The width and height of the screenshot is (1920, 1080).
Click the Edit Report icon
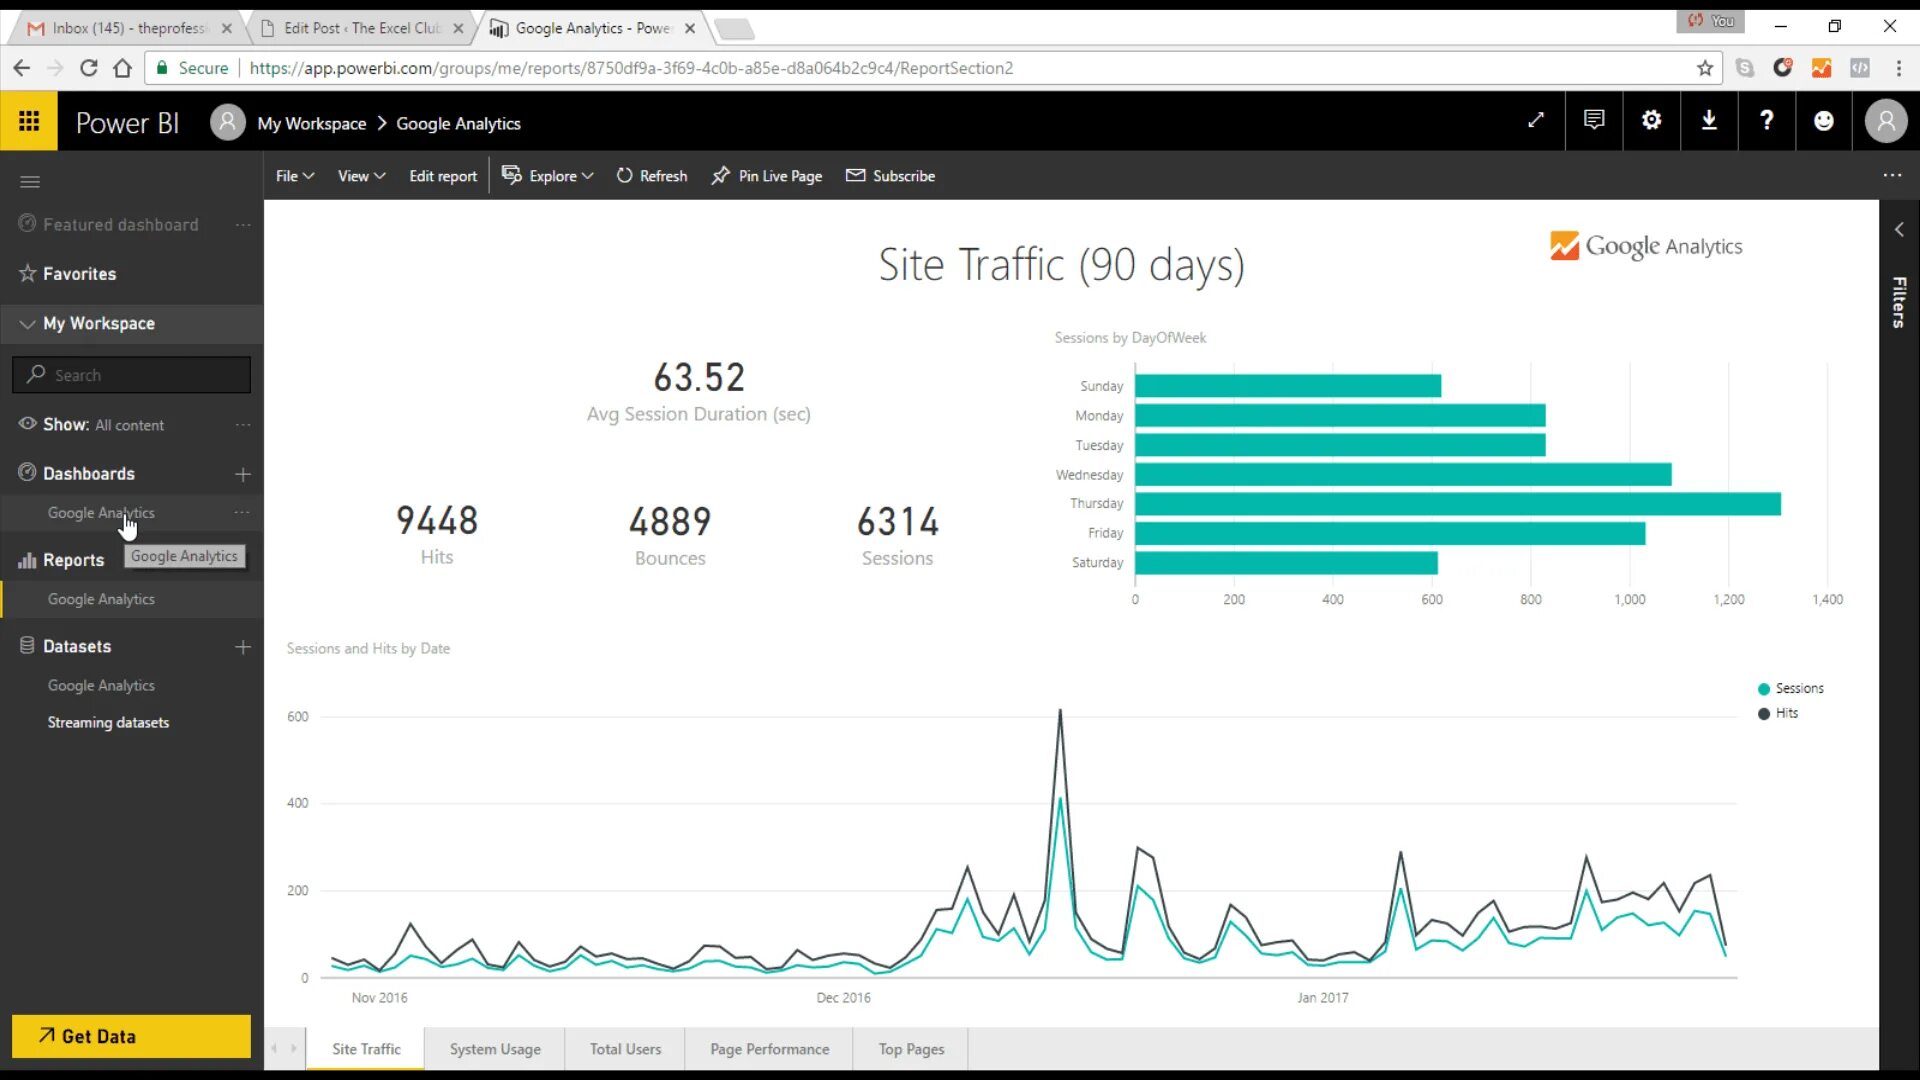click(443, 175)
